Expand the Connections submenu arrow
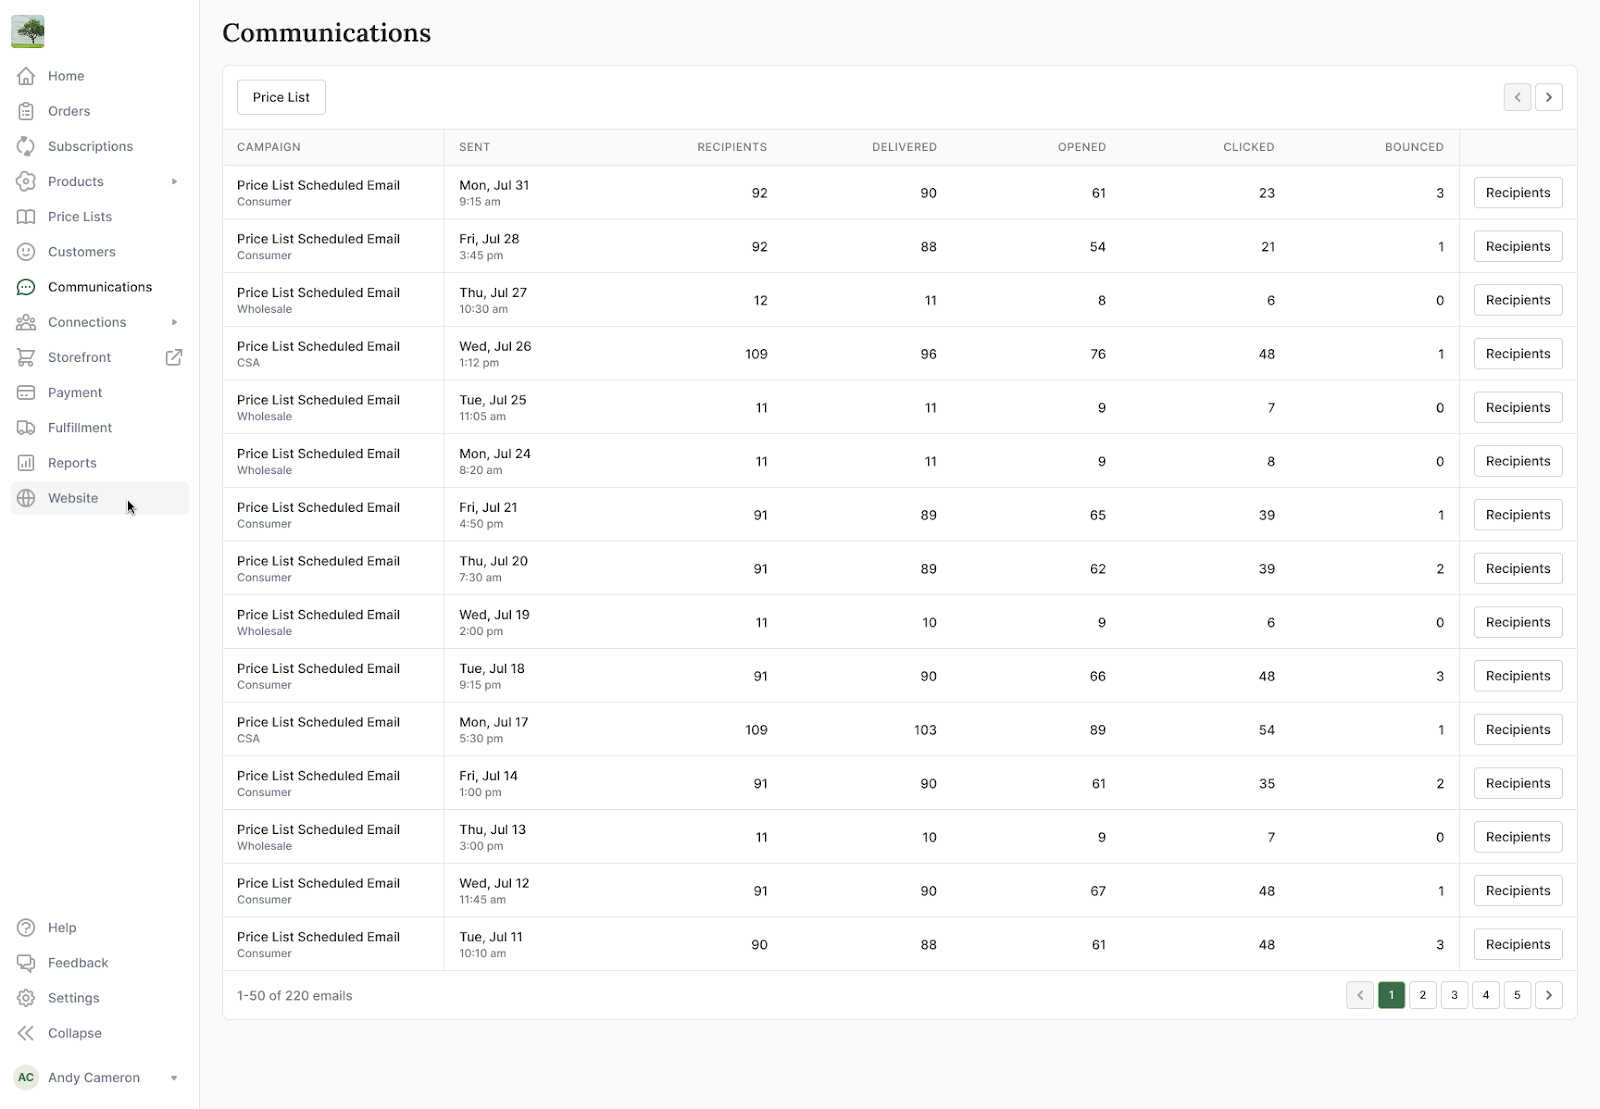The width and height of the screenshot is (1600, 1109). (174, 322)
